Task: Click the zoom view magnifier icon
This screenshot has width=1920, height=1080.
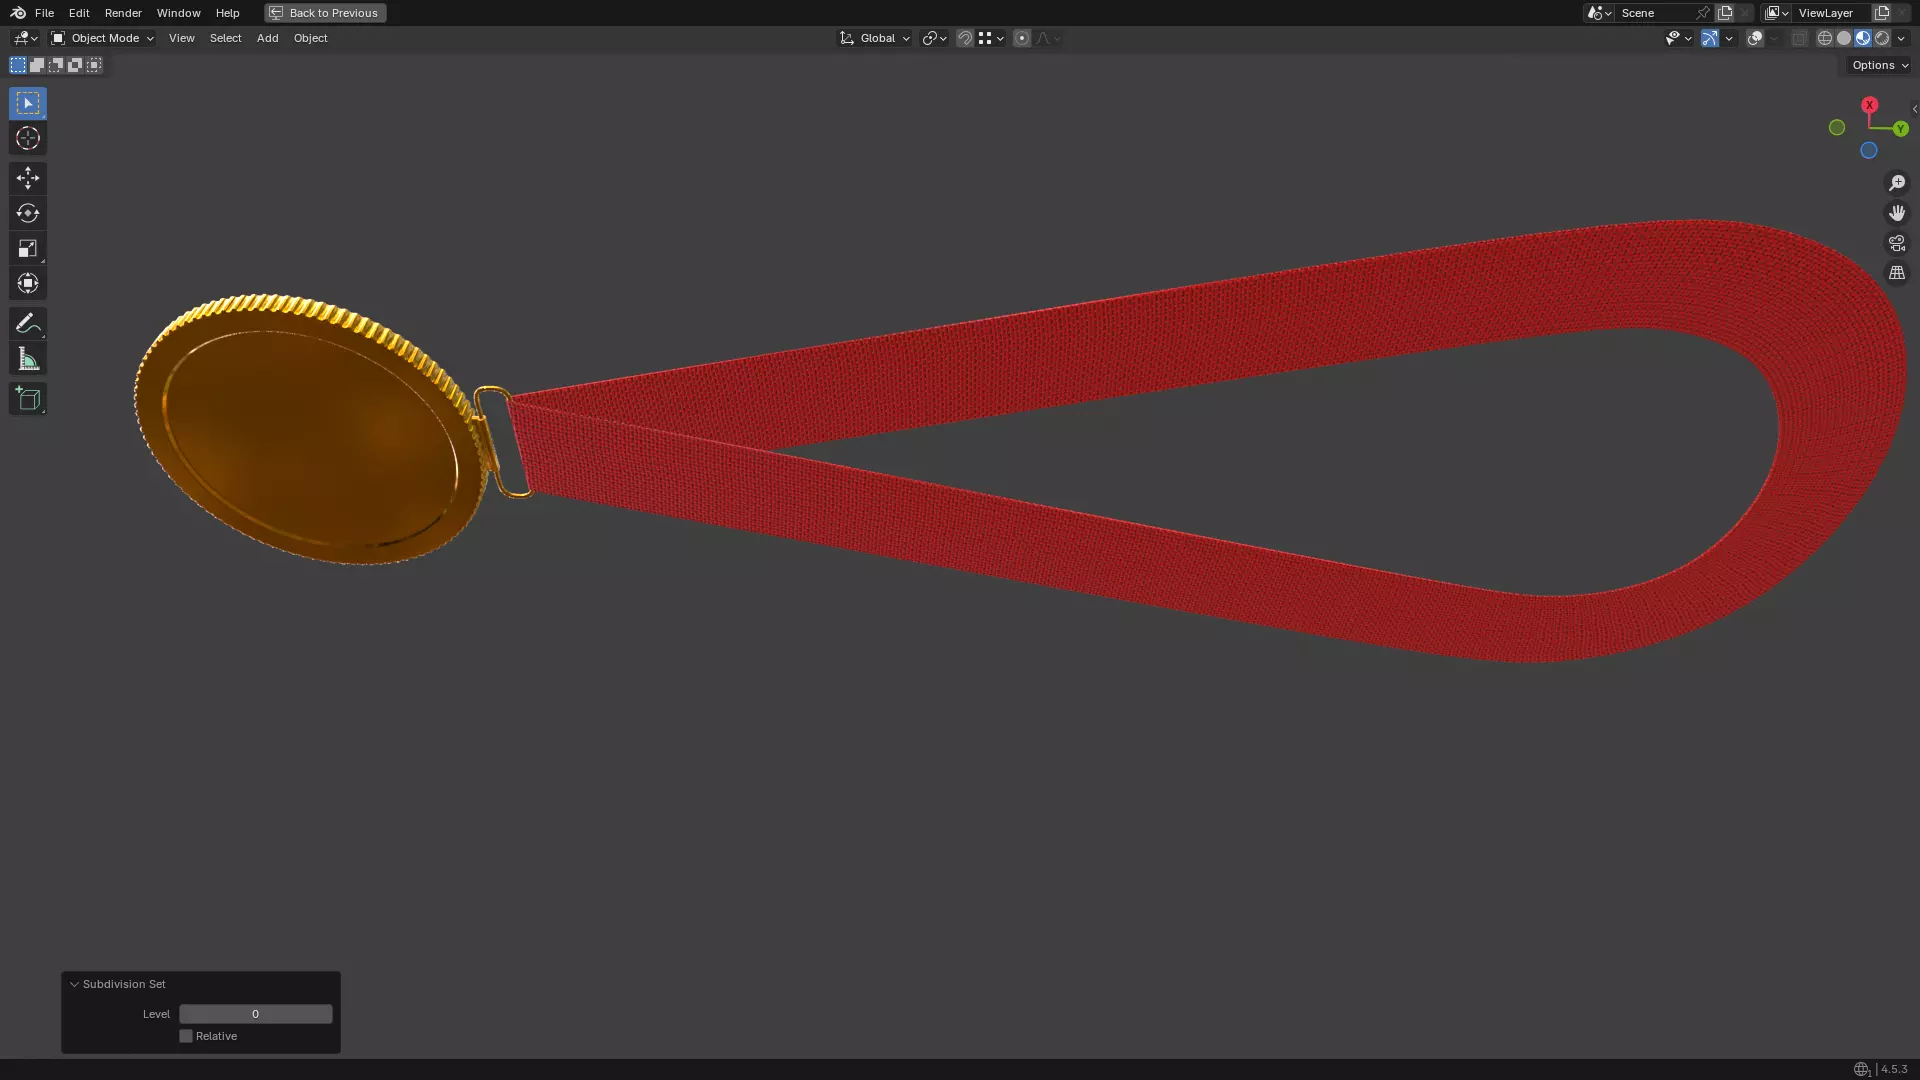Action: tap(1896, 183)
